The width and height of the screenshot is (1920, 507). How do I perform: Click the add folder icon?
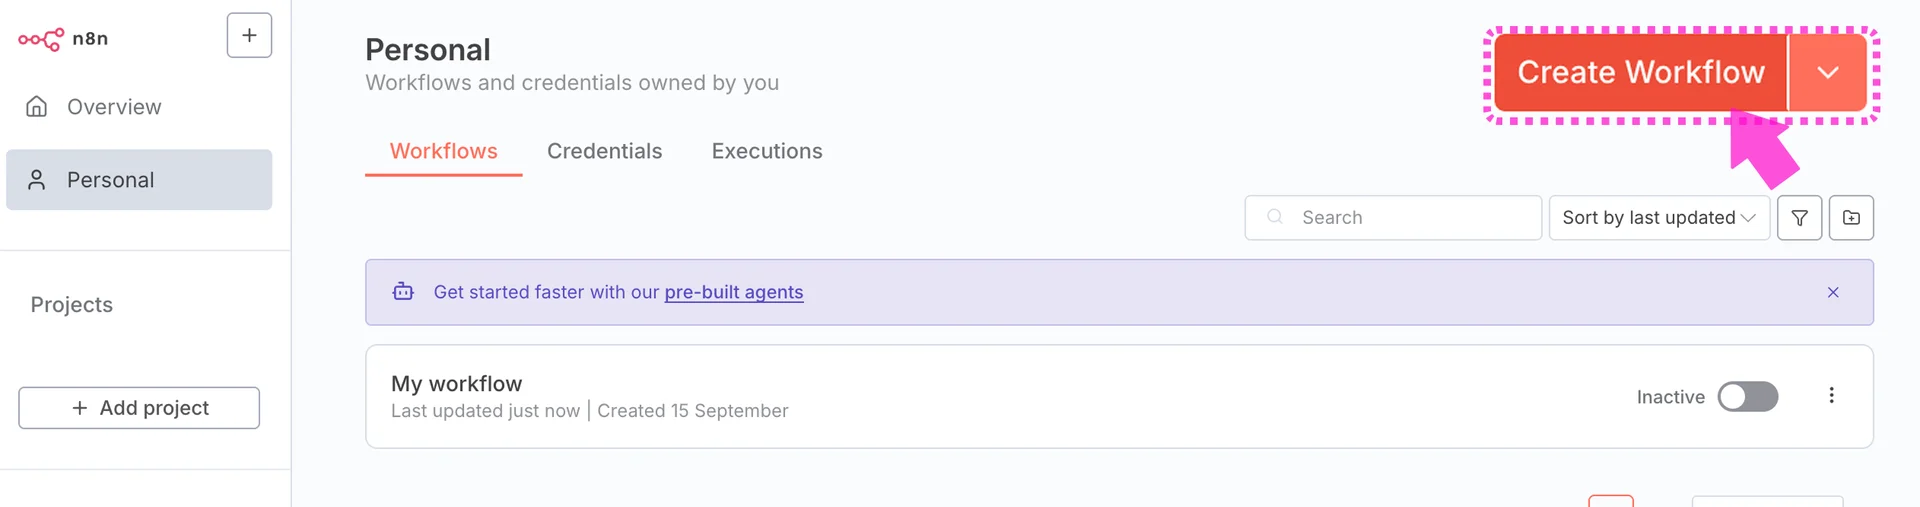[x=1851, y=218]
